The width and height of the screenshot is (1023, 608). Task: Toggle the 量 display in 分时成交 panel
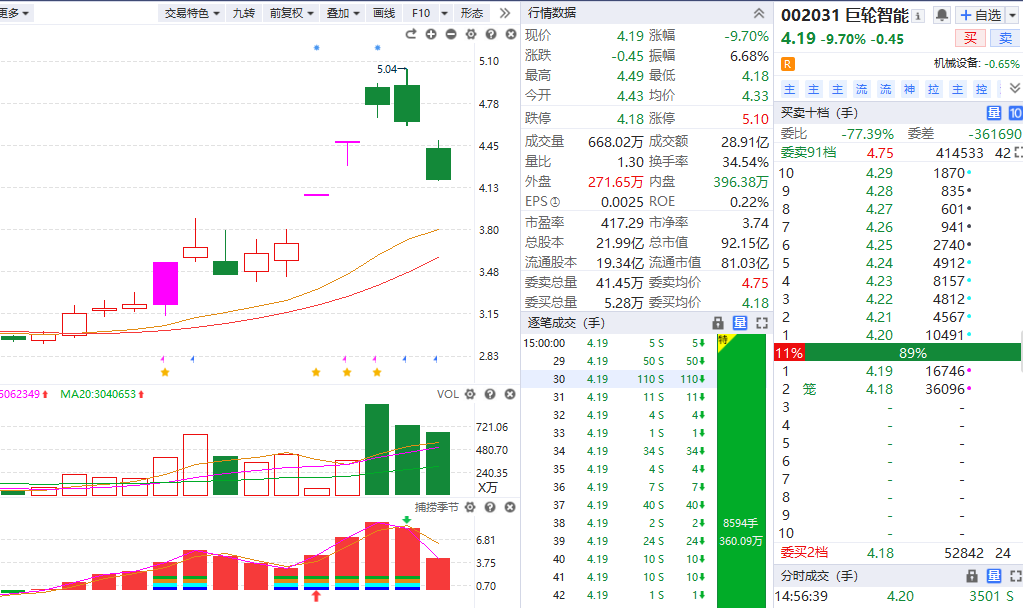pyautogui.click(x=993, y=576)
